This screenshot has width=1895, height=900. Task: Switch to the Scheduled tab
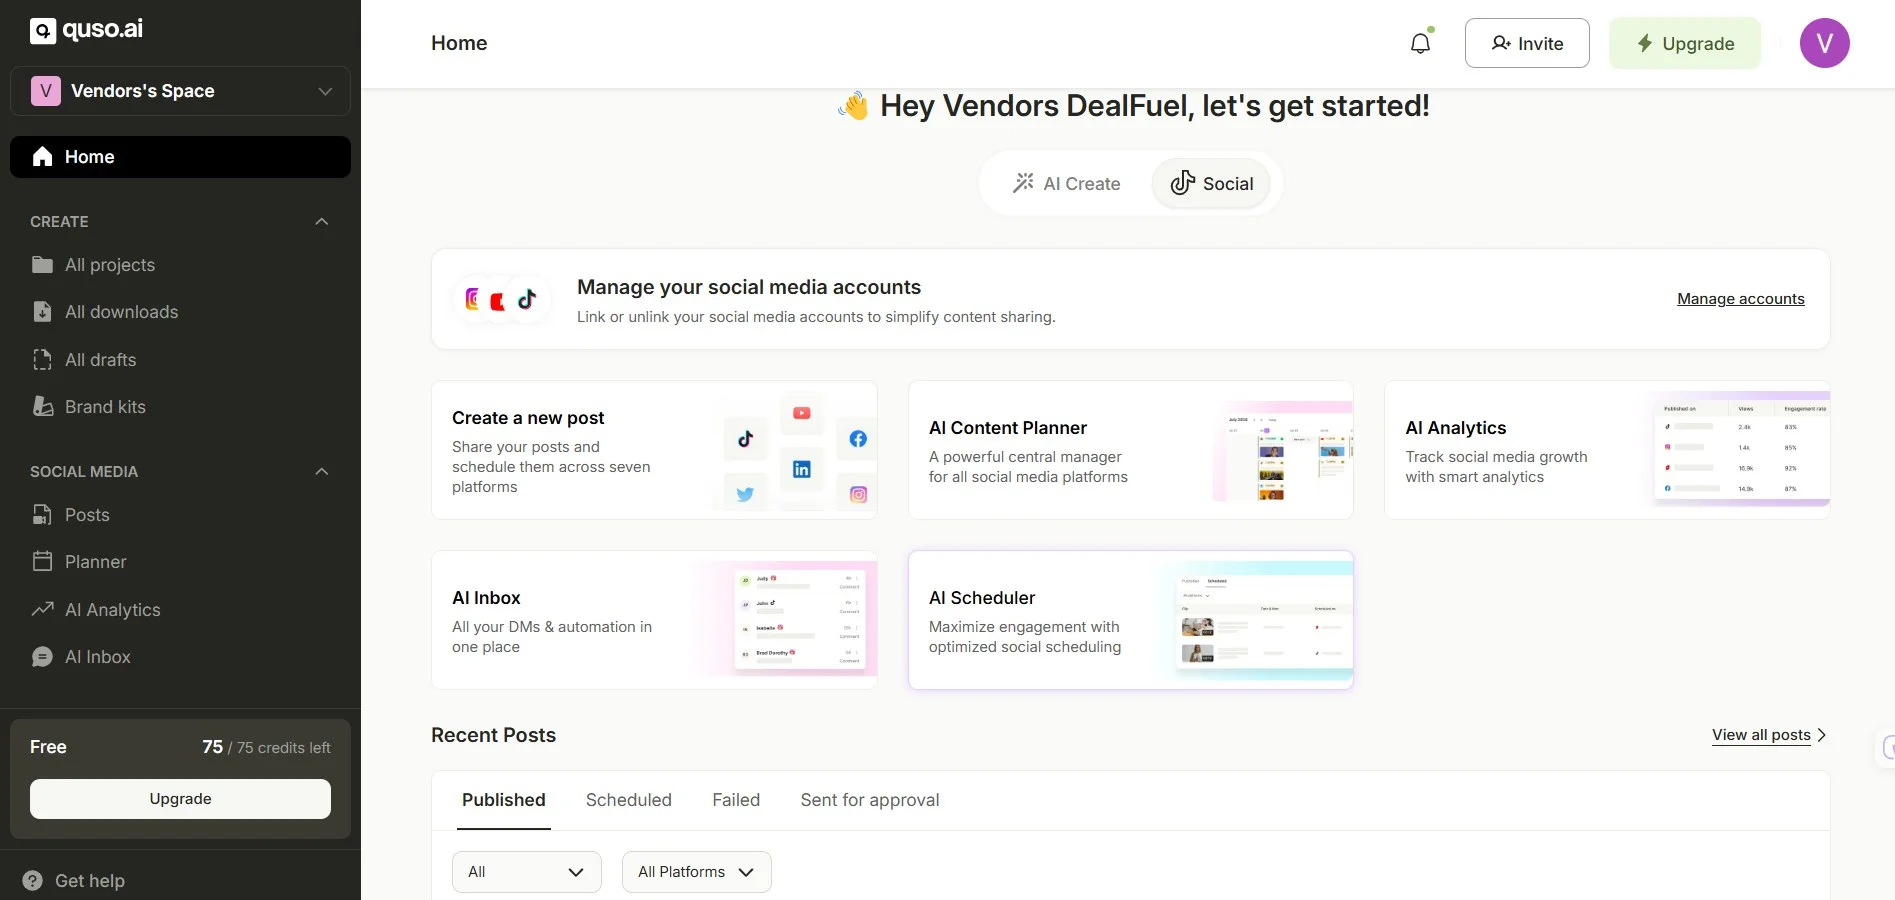click(629, 800)
